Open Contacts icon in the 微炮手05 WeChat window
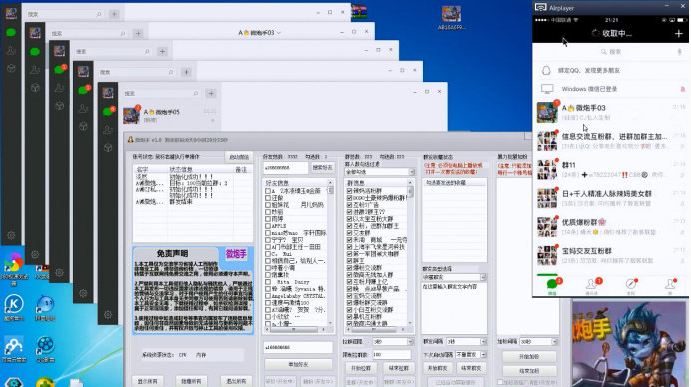Image resolution: width=691 pixels, height=387 pixels. [108, 130]
